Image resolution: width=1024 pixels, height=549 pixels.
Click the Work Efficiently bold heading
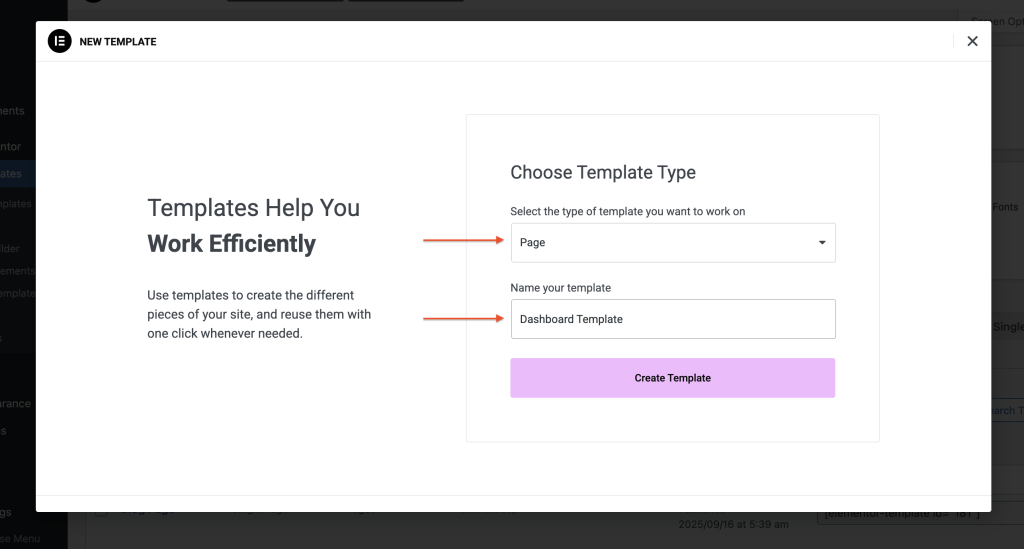click(231, 244)
